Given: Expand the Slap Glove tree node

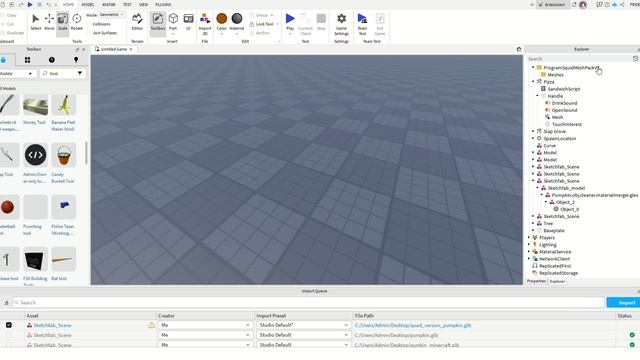Looking at the screenshot, I should [x=533, y=131].
